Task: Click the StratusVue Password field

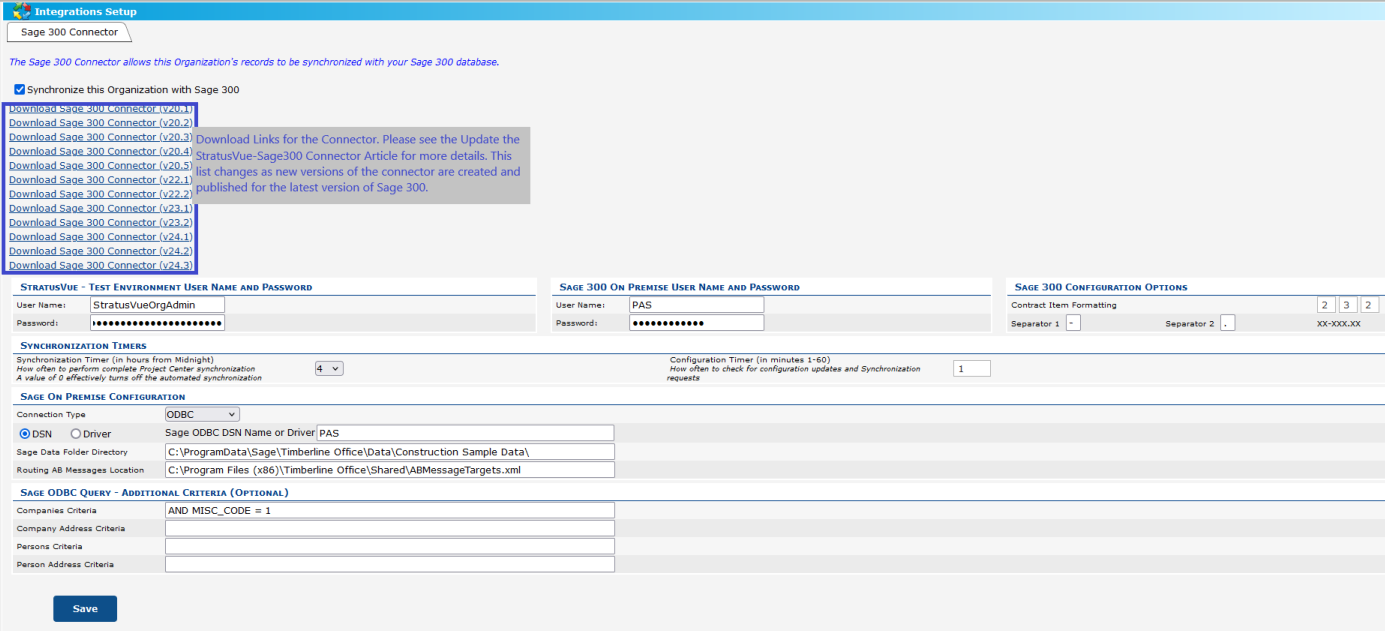Action: point(157,323)
